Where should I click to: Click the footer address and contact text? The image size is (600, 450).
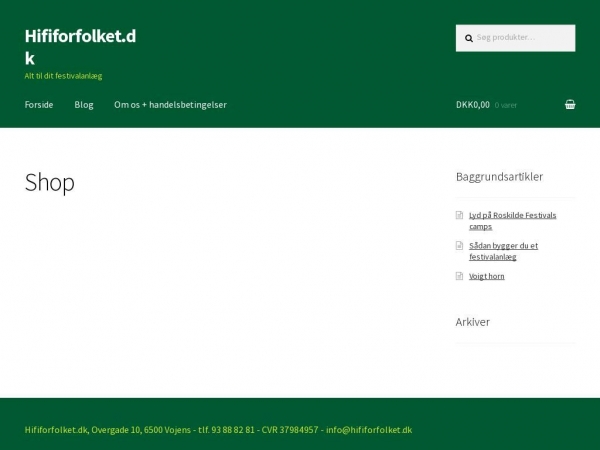coord(218,430)
